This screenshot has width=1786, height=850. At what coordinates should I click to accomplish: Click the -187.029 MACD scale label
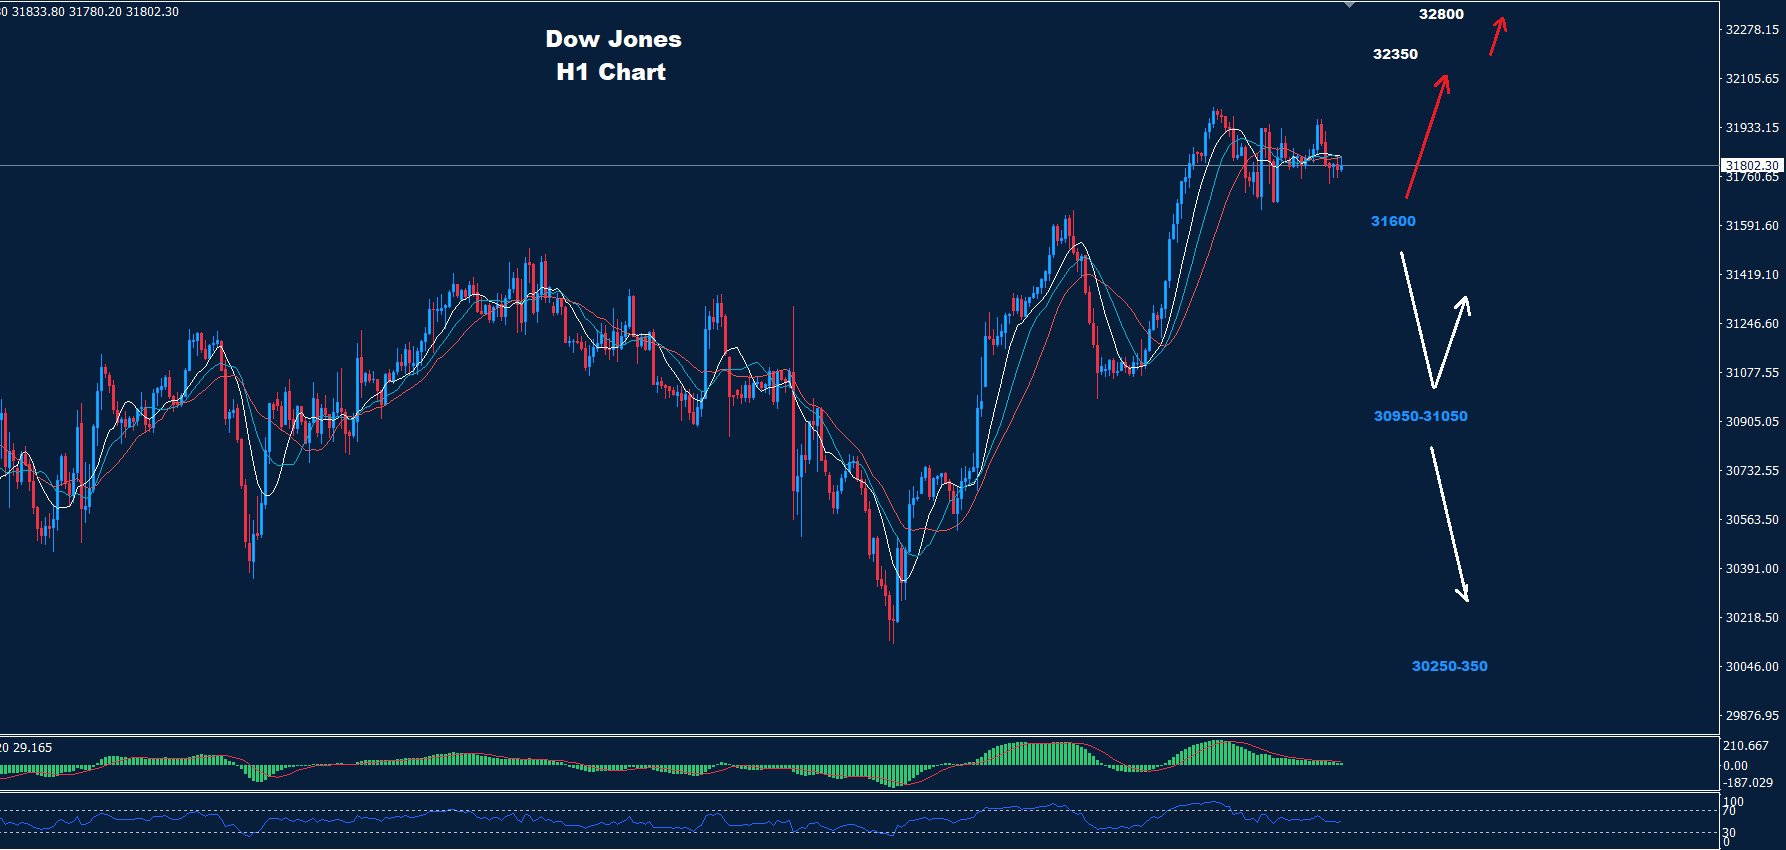pos(1747,783)
